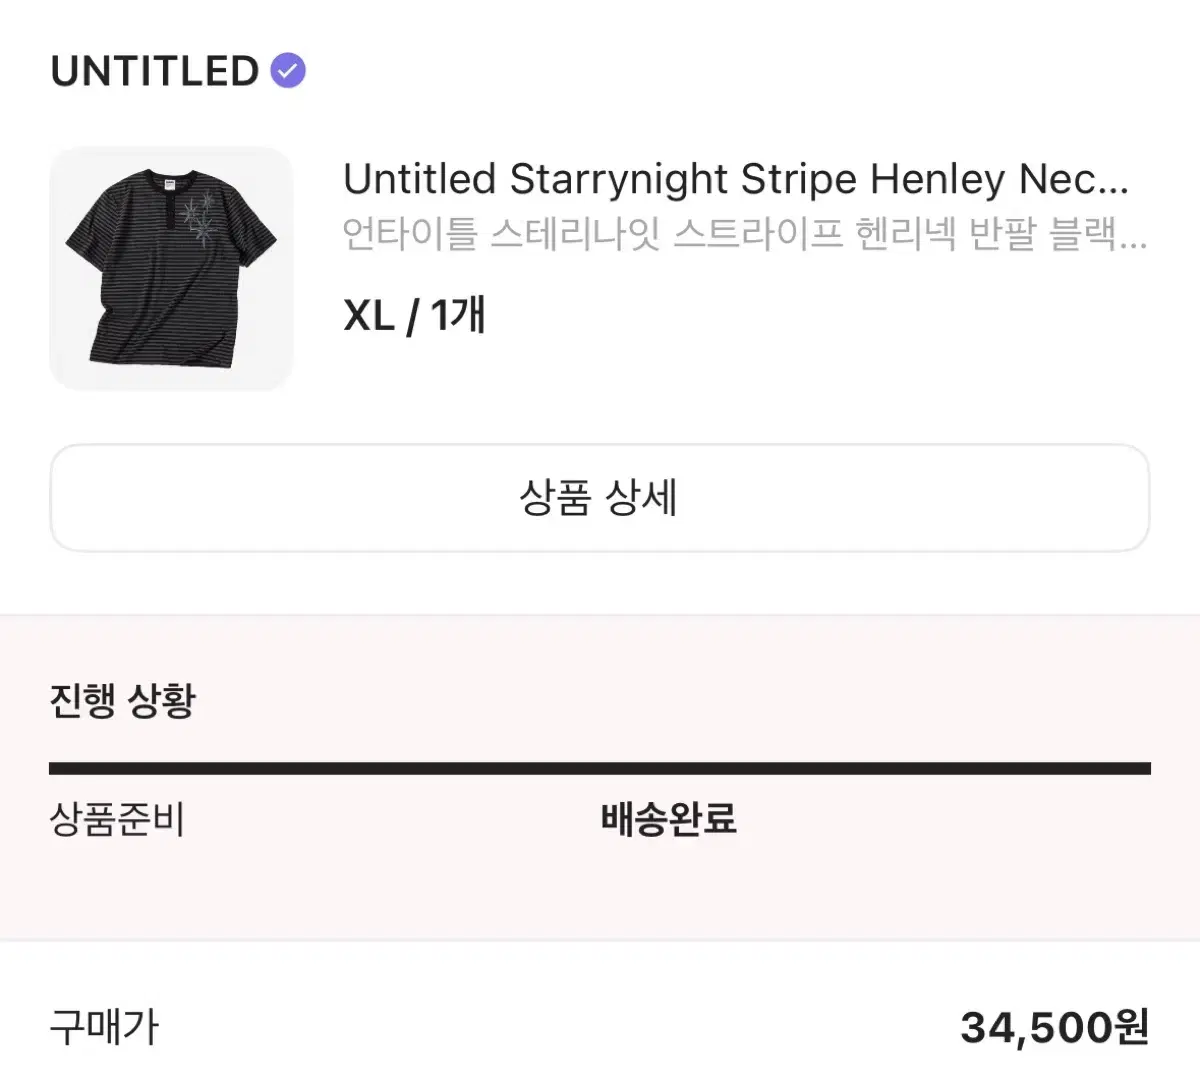Expand the truncated Korean product description
The height and width of the screenshot is (1080, 1200).
click(x=745, y=236)
